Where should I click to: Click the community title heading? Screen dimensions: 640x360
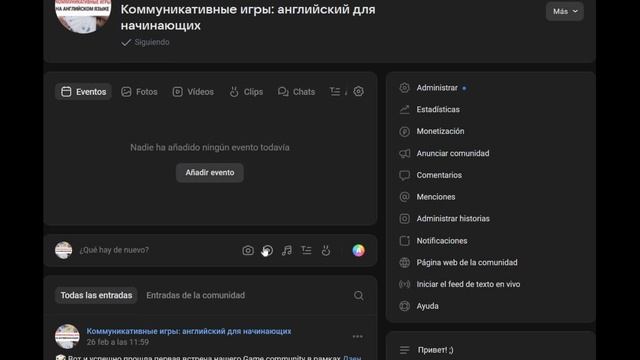(248, 17)
